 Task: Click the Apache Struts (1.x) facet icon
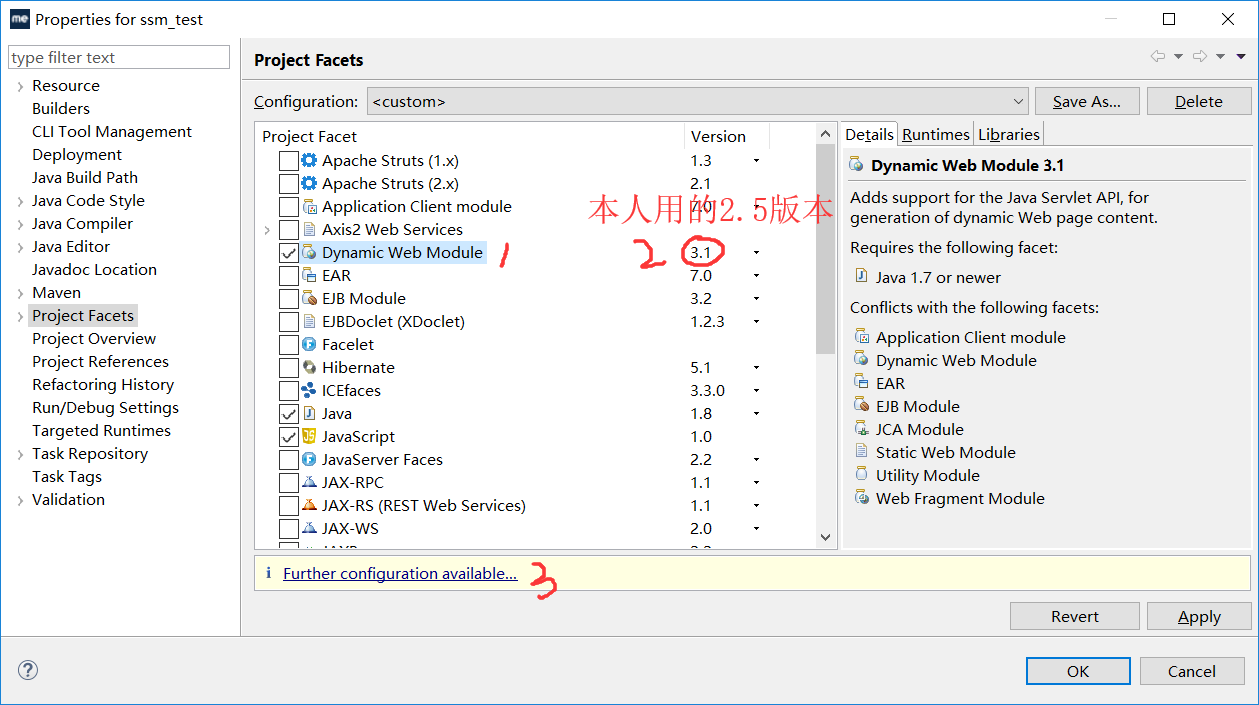tap(309, 160)
